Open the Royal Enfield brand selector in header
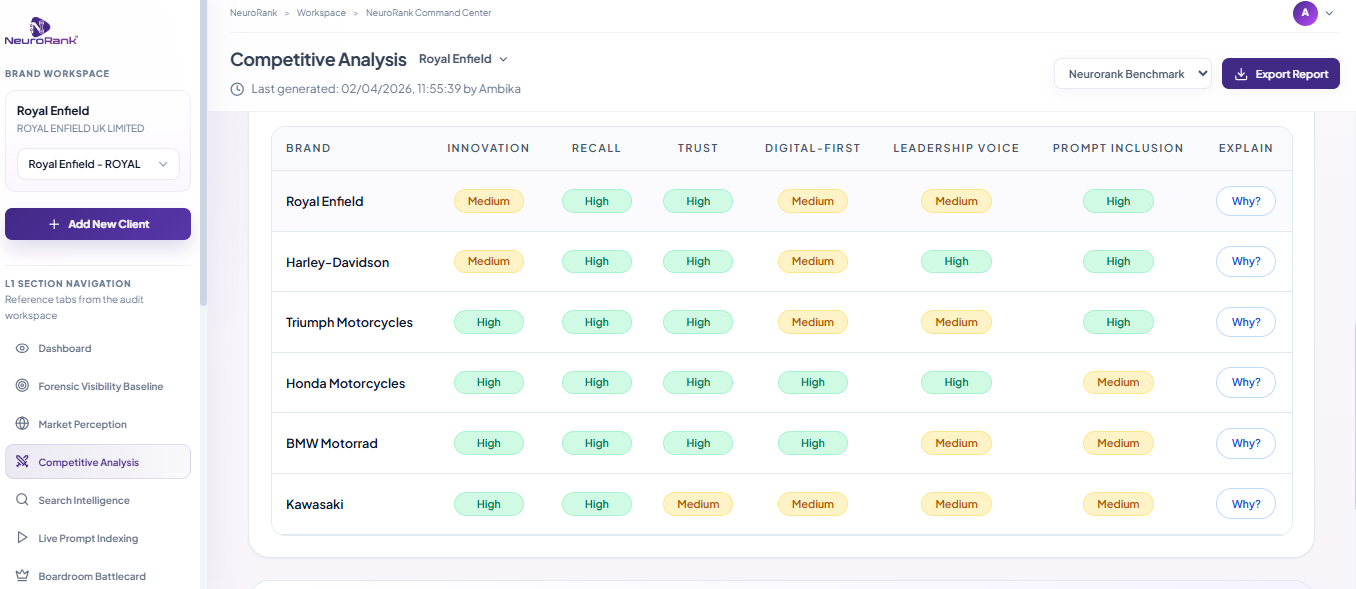 tap(463, 59)
